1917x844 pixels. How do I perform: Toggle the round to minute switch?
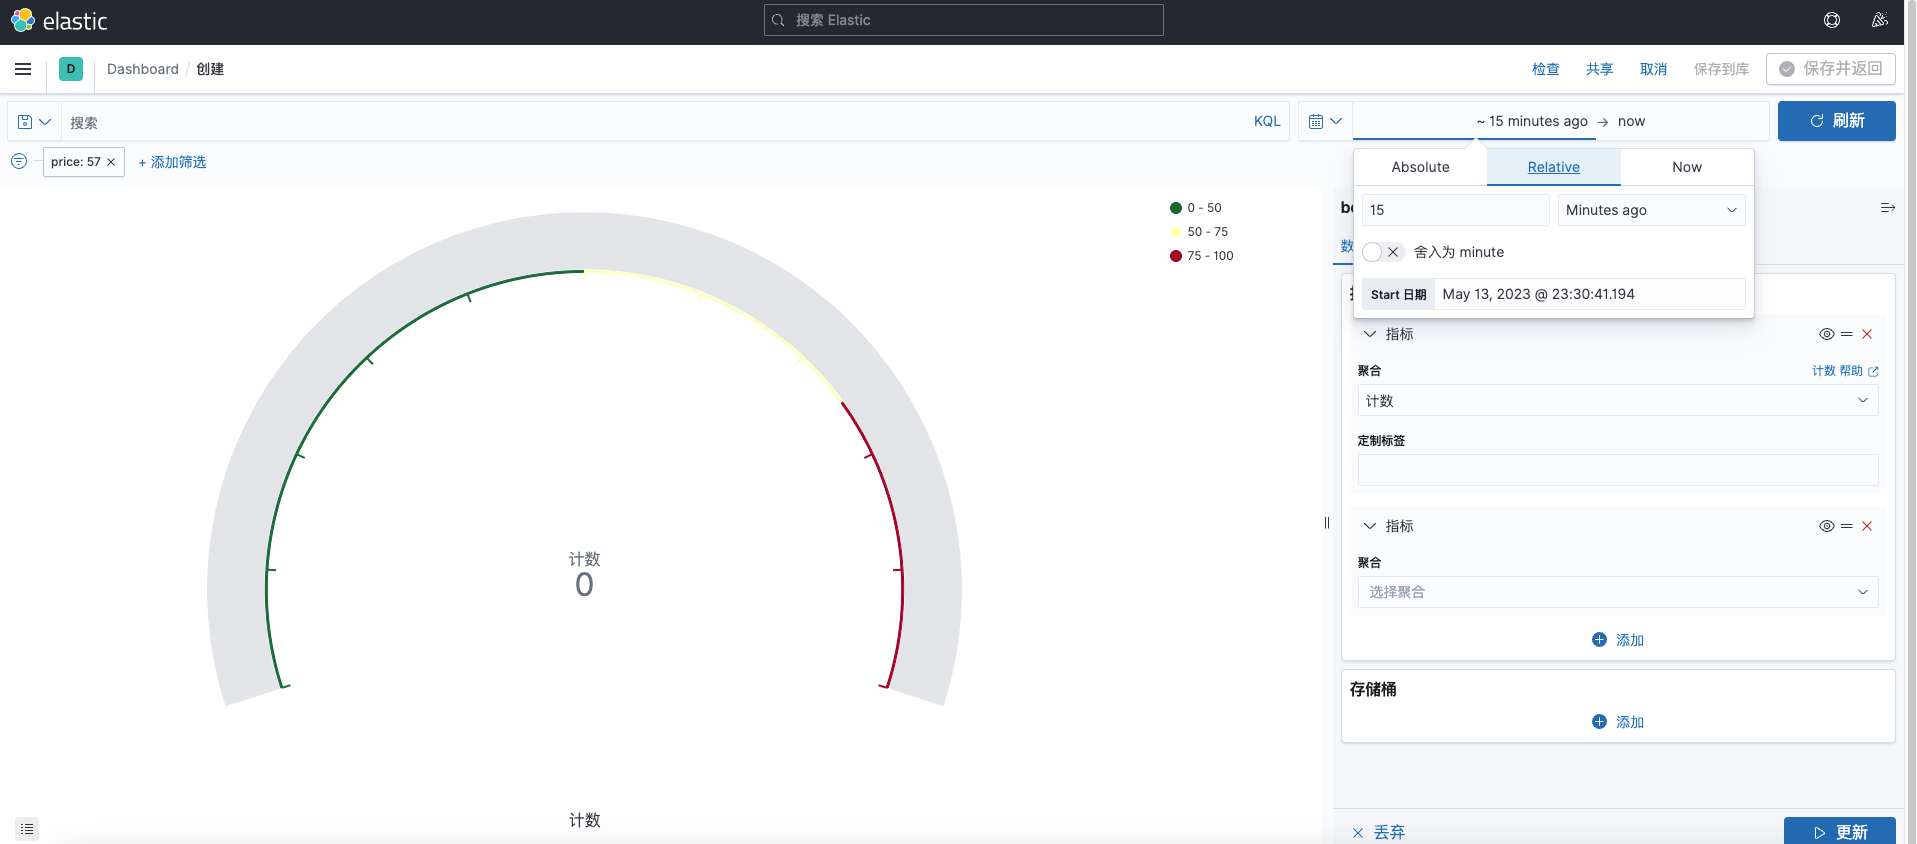click(1383, 252)
